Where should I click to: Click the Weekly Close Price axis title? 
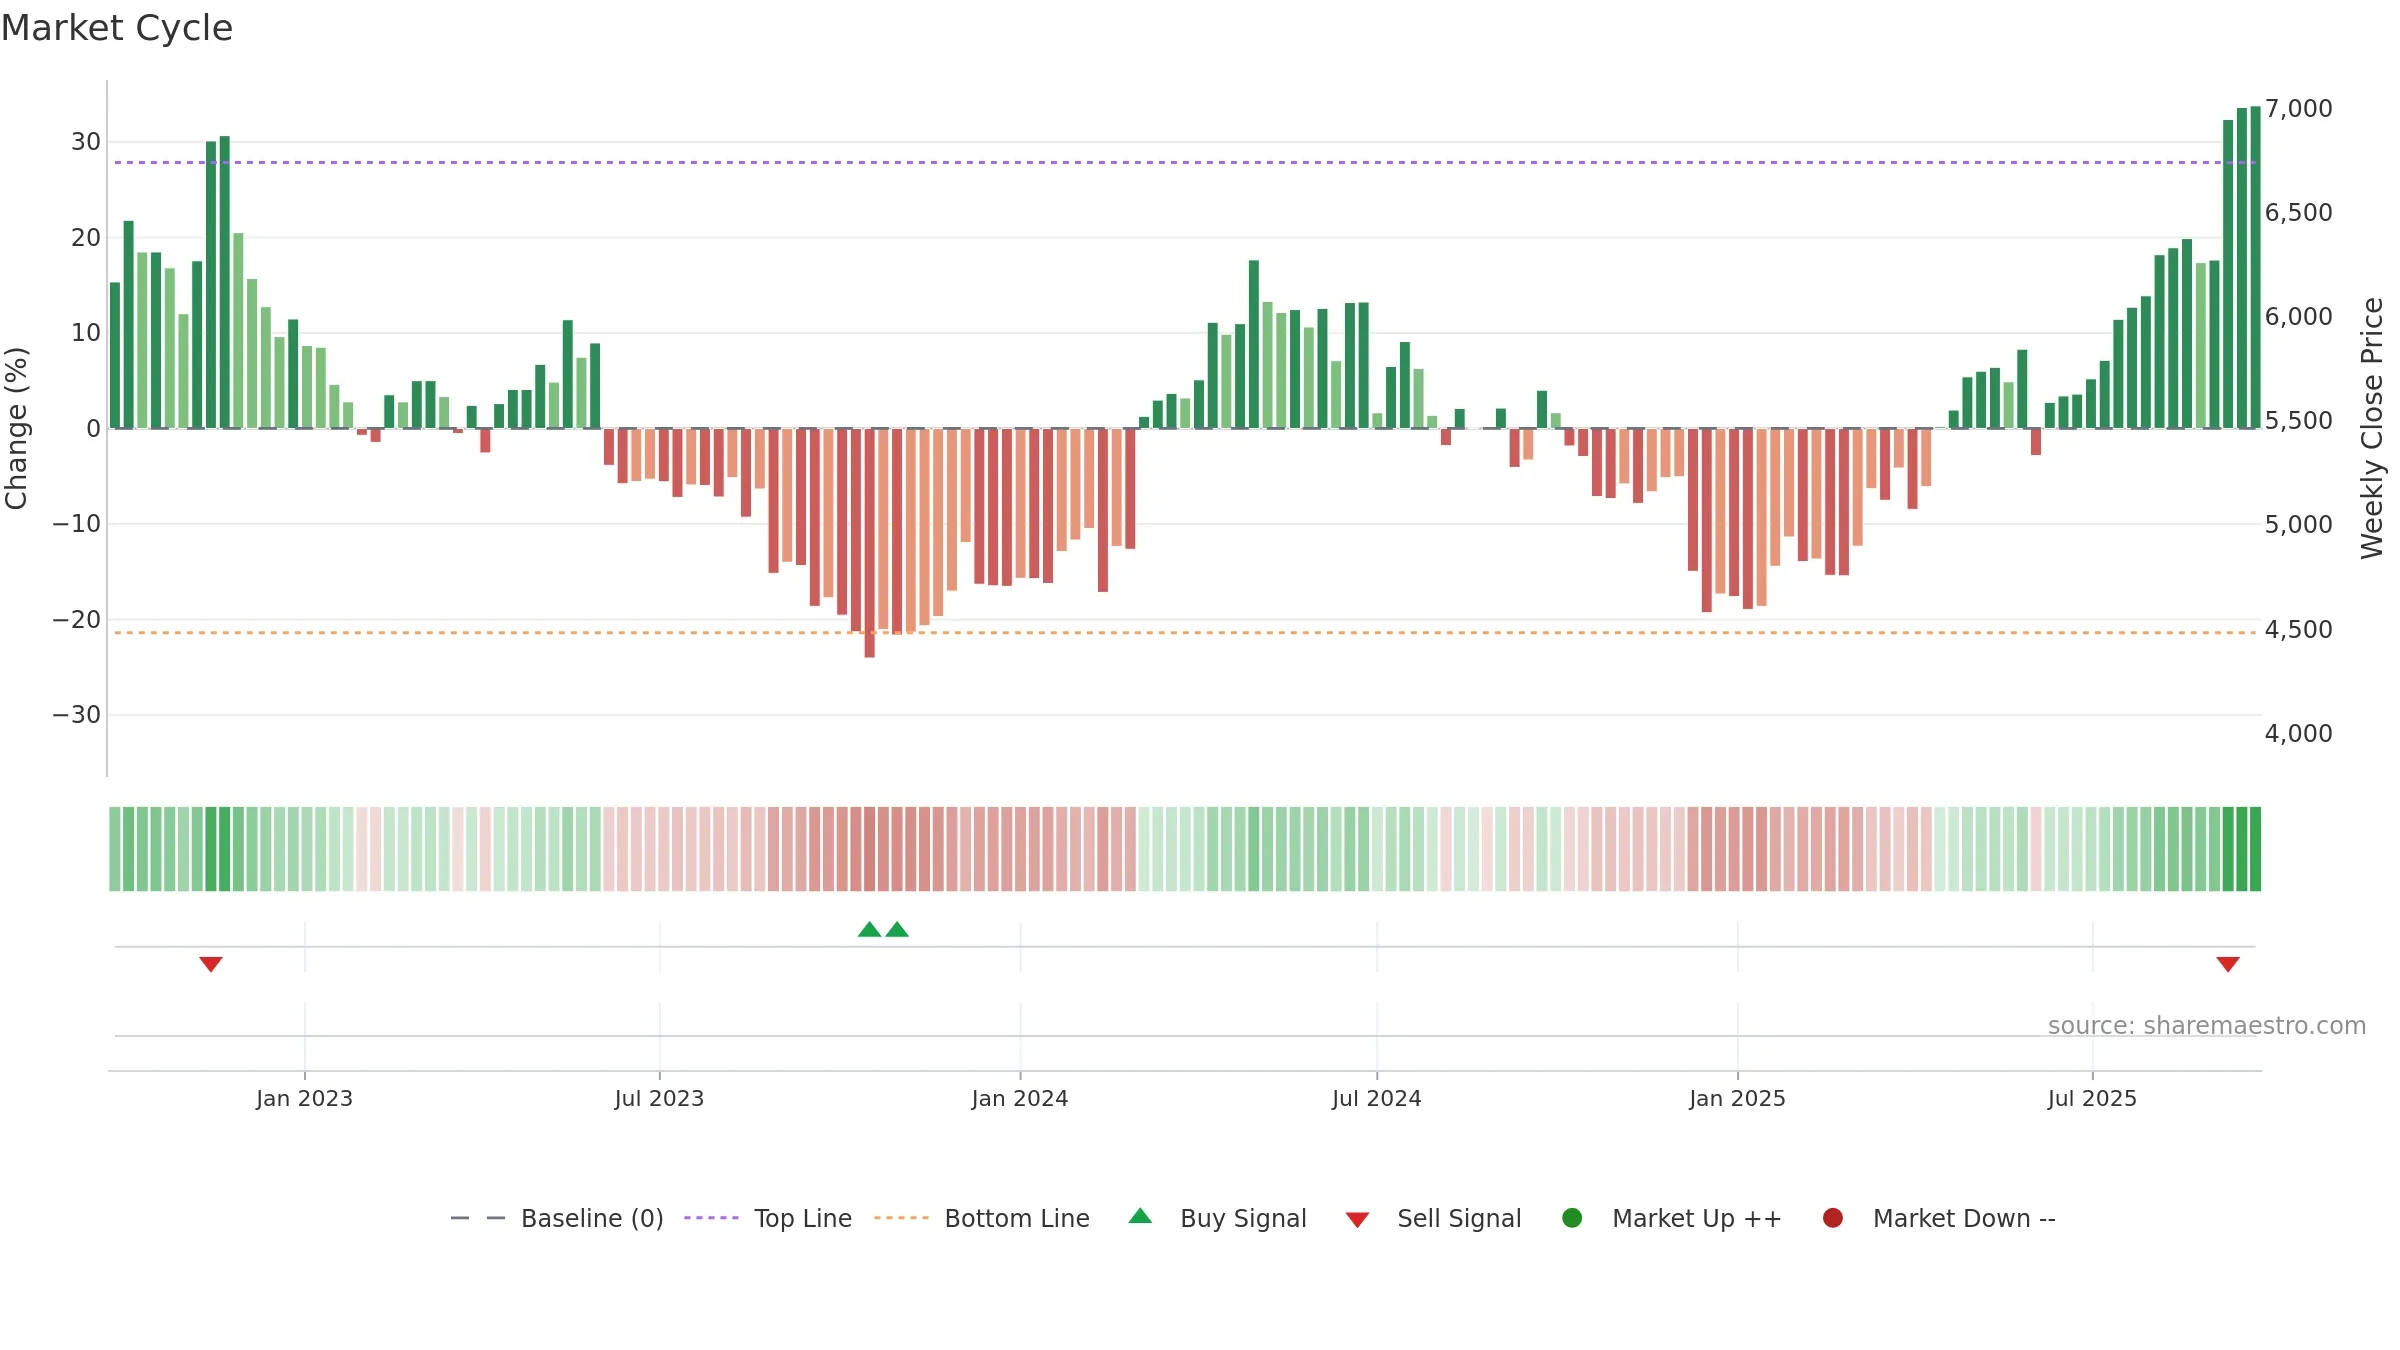pos(2372,428)
